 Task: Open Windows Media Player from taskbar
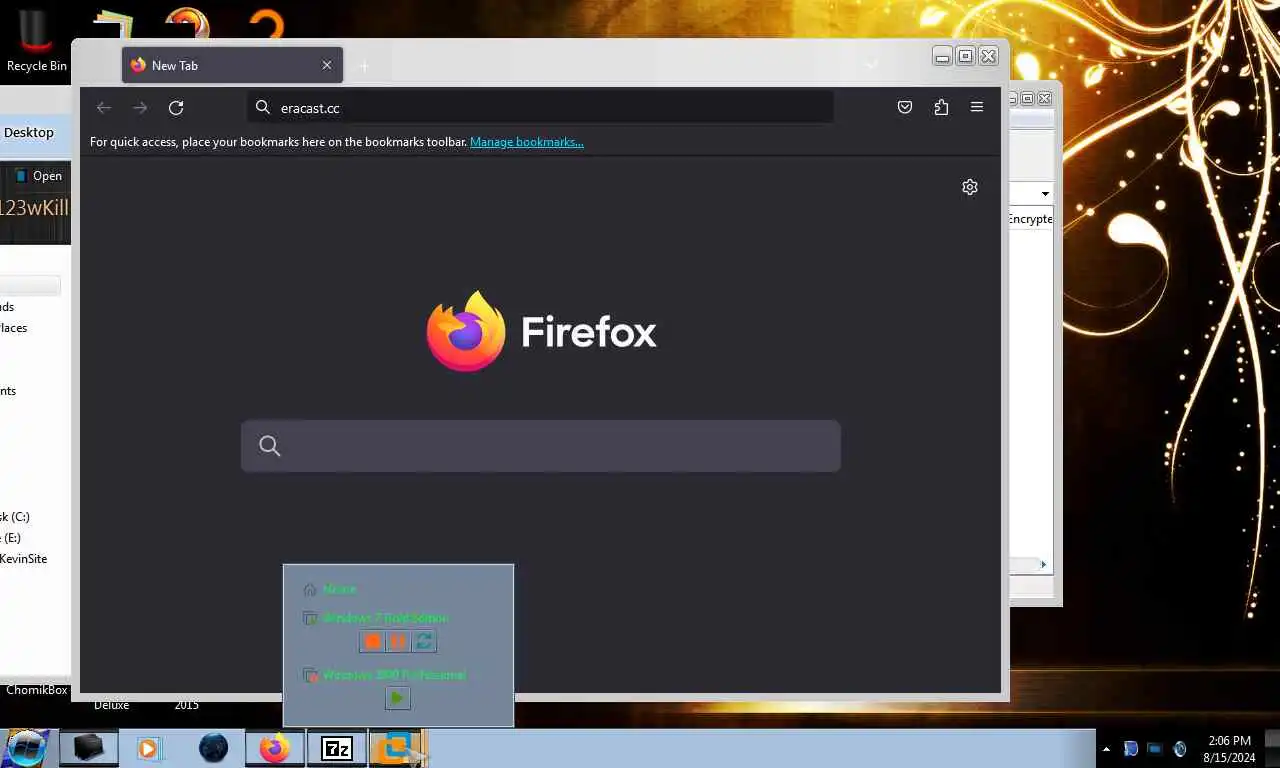(x=149, y=748)
